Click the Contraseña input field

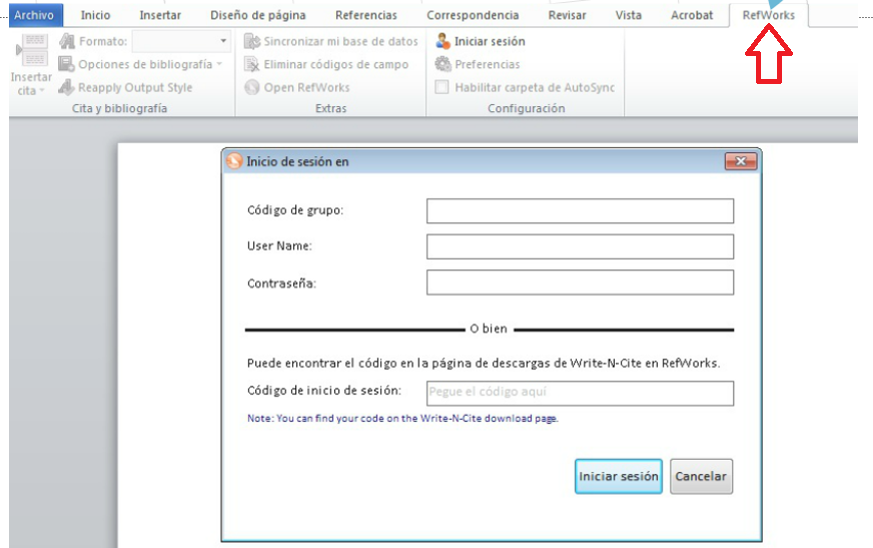tap(580, 282)
